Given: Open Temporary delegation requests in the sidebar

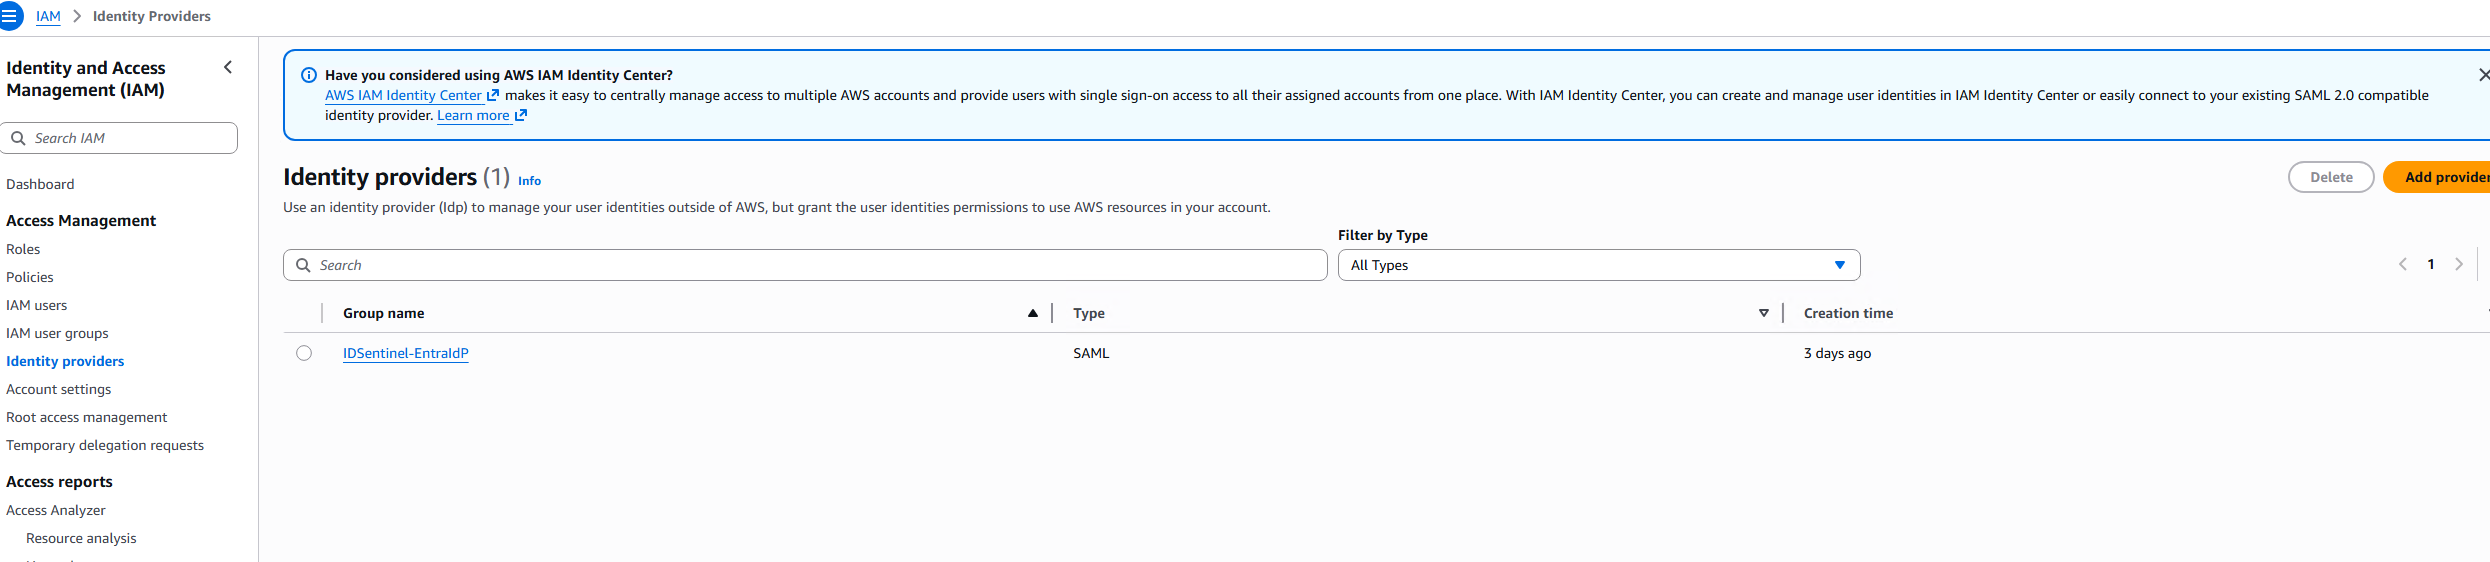Looking at the screenshot, I should (105, 445).
